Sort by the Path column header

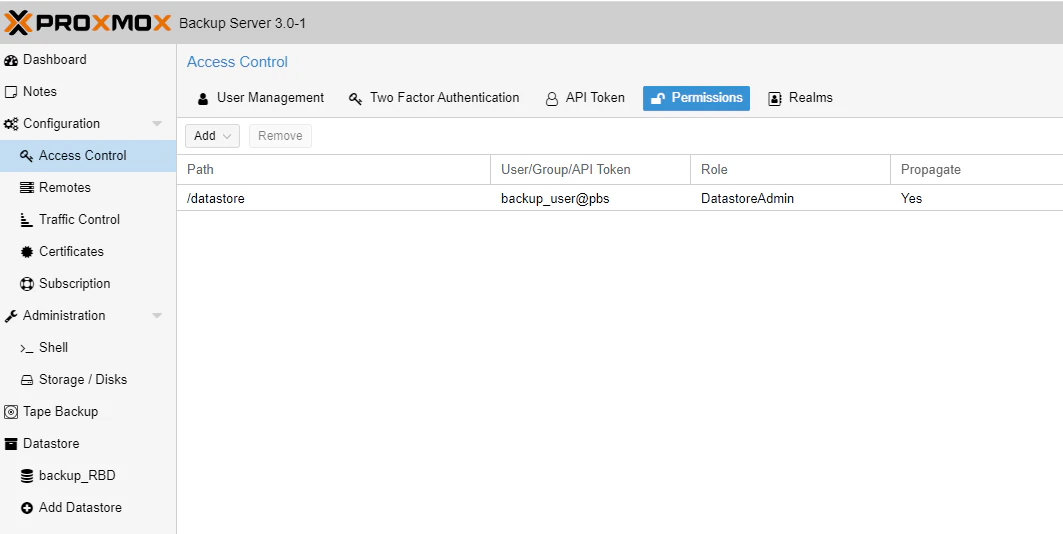pyautogui.click(x=334, y=169)
